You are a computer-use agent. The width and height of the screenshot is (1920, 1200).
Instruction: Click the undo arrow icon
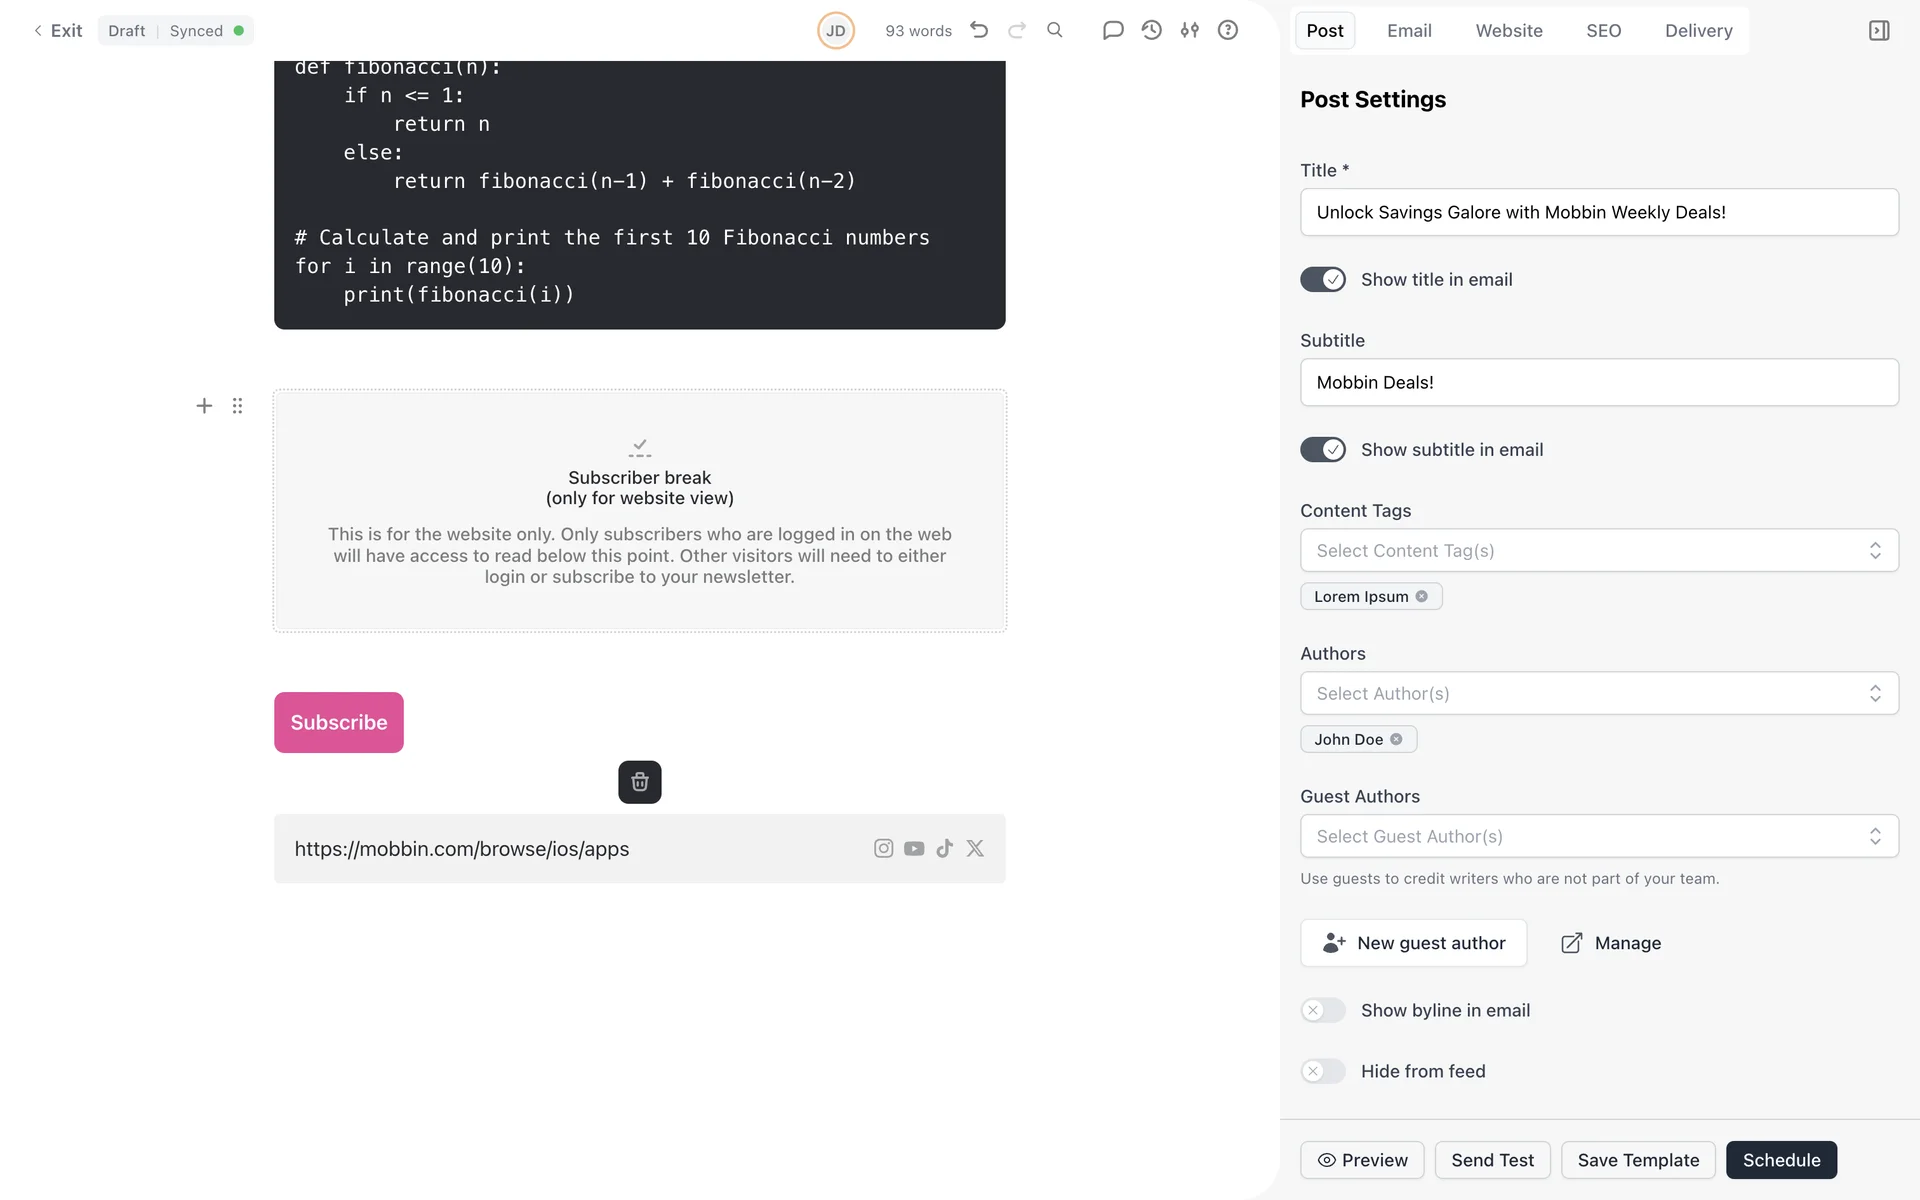[979, 30]
